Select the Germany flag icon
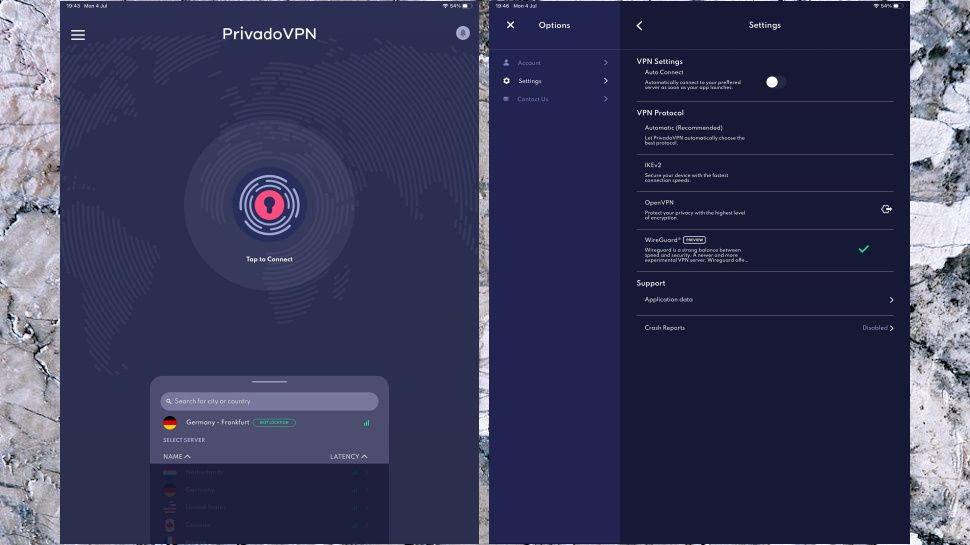 coord(170,423)
